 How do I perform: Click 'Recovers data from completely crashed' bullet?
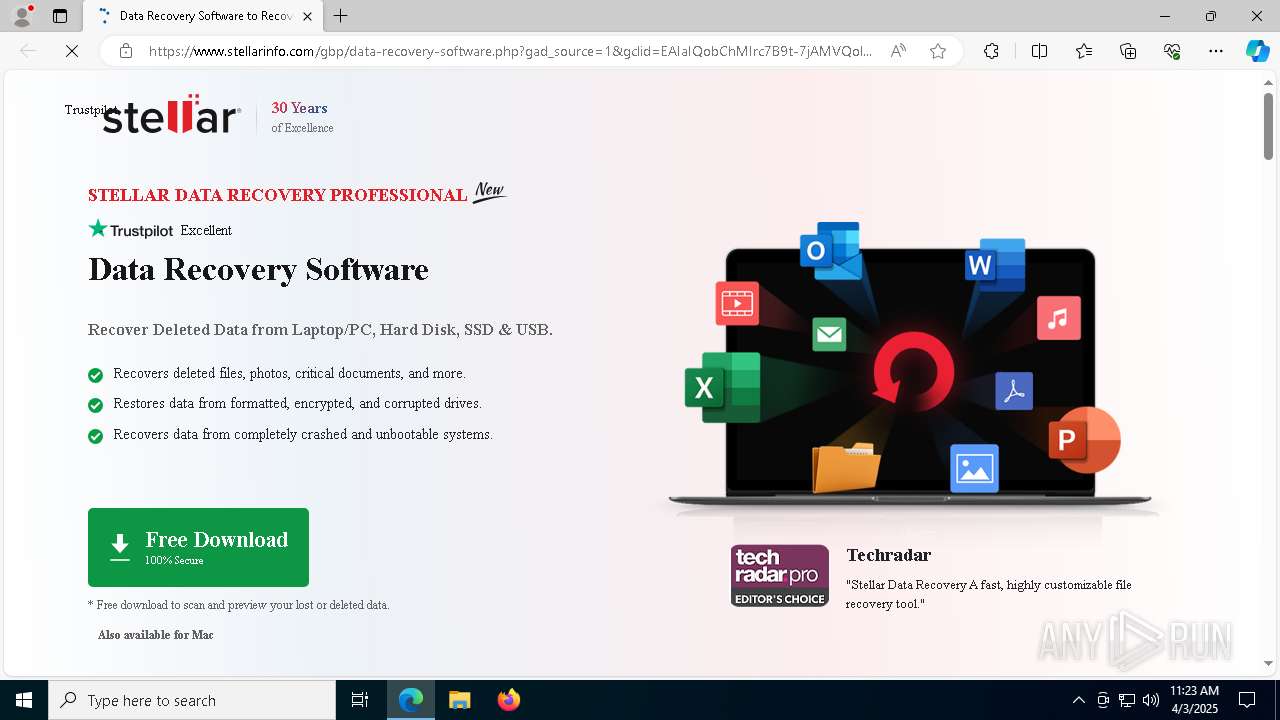tap(303, 434)
